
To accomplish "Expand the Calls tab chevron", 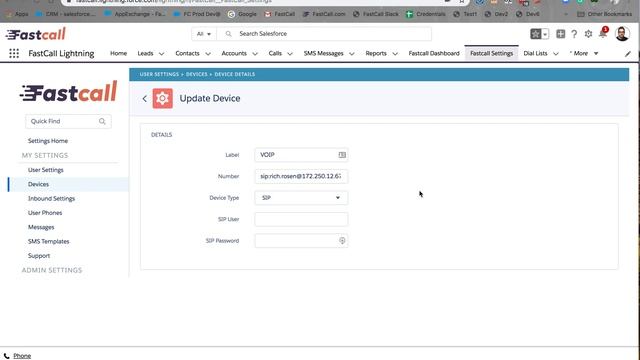I will 290,53.
